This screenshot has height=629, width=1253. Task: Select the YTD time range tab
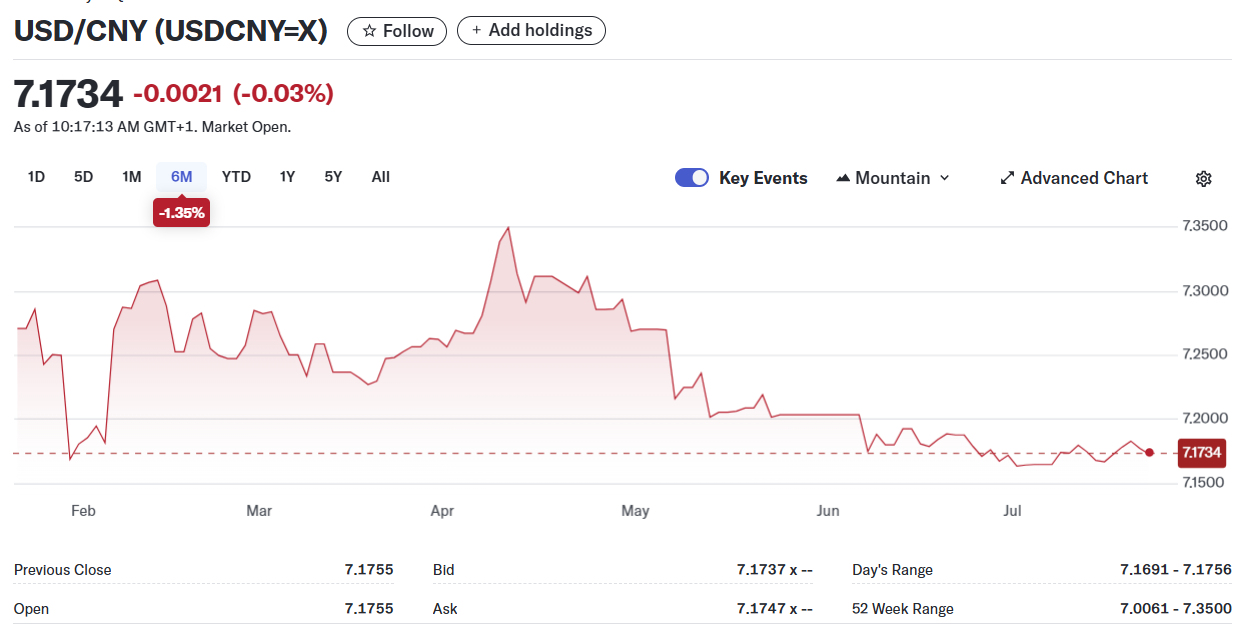pos(236,177)
